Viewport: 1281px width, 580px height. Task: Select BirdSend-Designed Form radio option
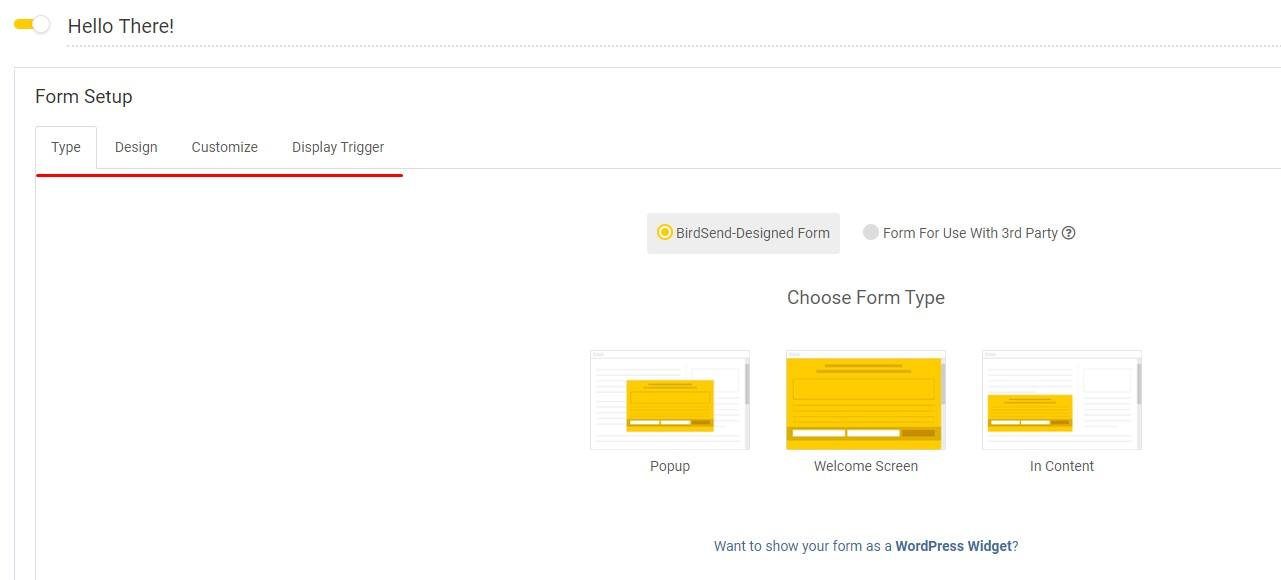(743, 233)
